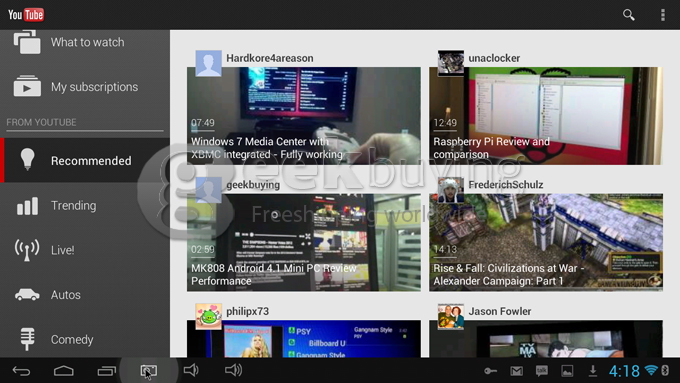Select the Comedy category
680x383 pixels.
pos(85,339)
